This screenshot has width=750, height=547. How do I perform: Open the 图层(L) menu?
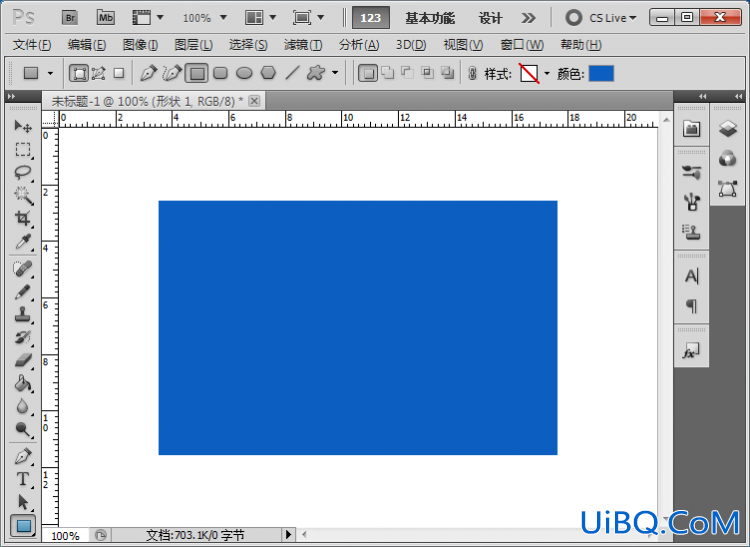[193, 45]
